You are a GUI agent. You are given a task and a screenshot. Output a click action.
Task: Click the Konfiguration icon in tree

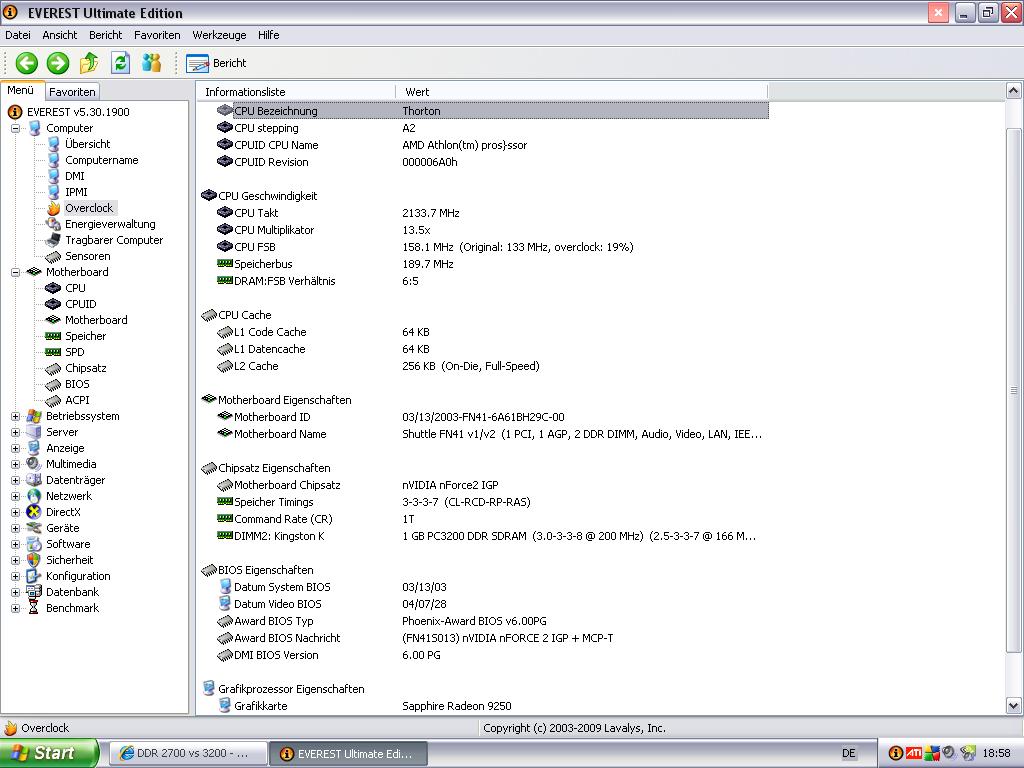[x=34, y=576]
